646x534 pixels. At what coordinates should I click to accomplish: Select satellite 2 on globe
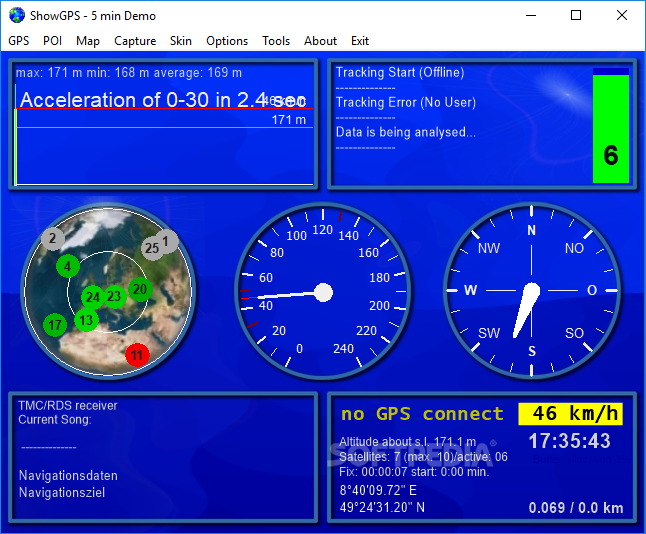point(53,239)
